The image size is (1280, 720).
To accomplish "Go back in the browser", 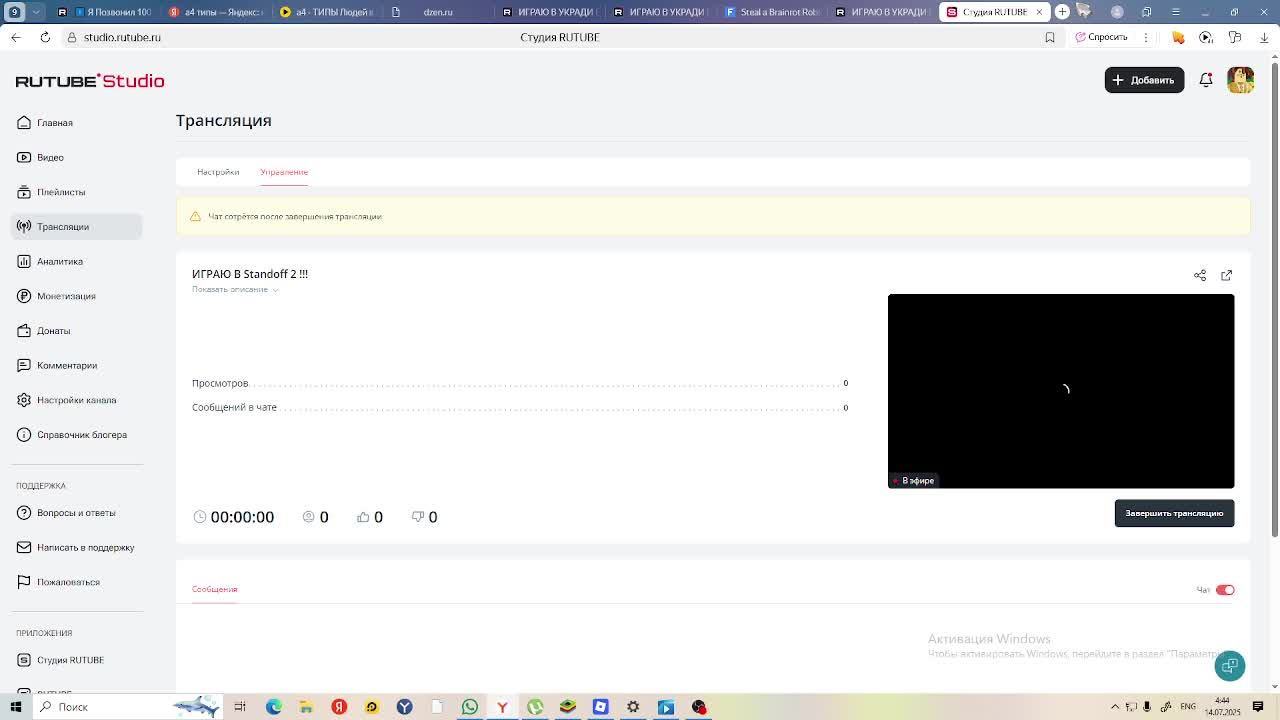I will [16, 37].
